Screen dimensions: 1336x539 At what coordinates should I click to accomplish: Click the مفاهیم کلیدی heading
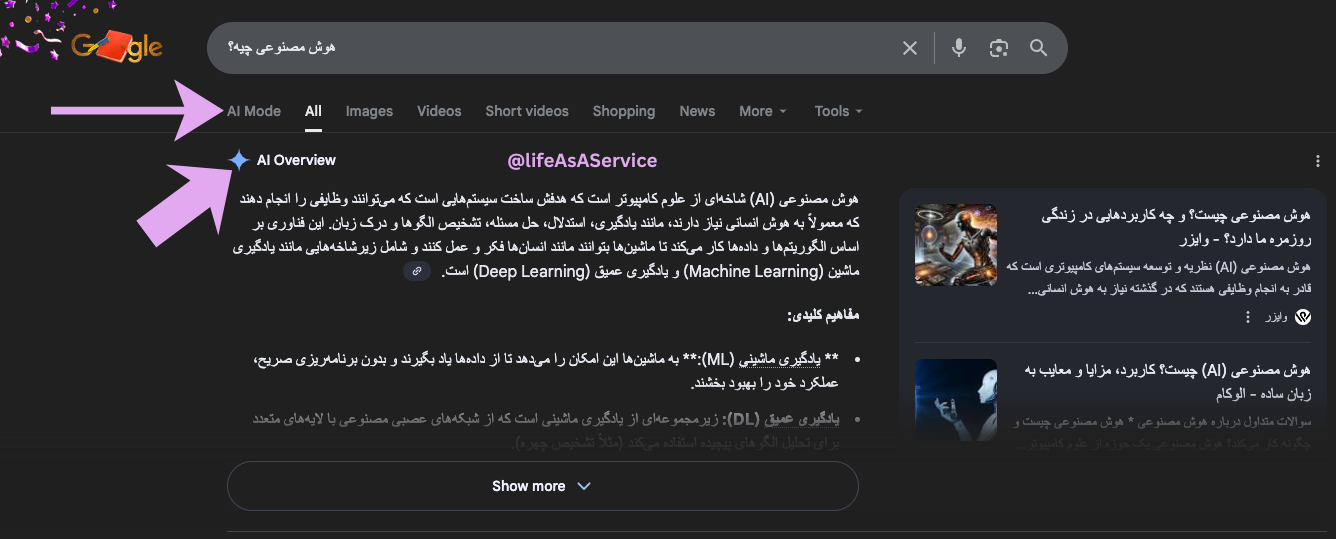pyautogui.click(x=824, y=315)
